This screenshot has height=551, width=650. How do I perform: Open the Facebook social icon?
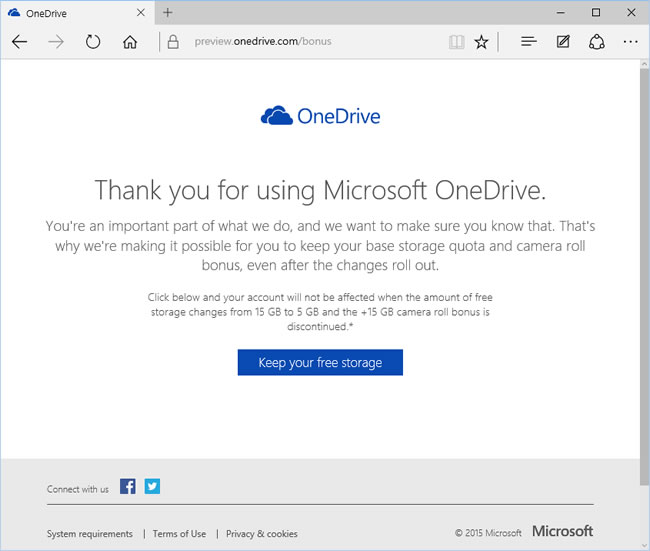pyautogui.click(x=128, y=487)
